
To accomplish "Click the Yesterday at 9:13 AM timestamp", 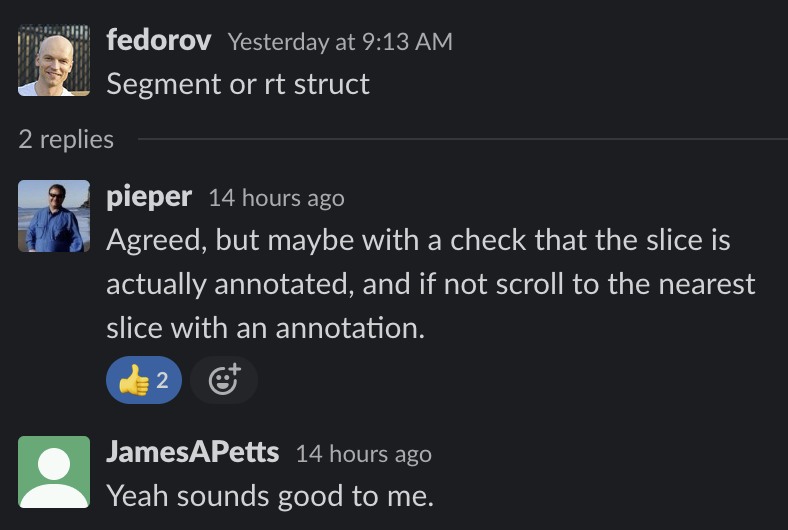I will coord(340,42).
